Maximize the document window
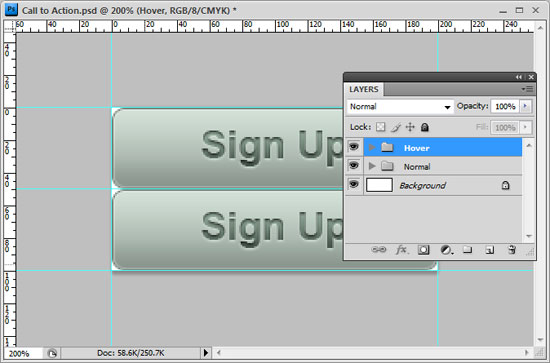 519,10
